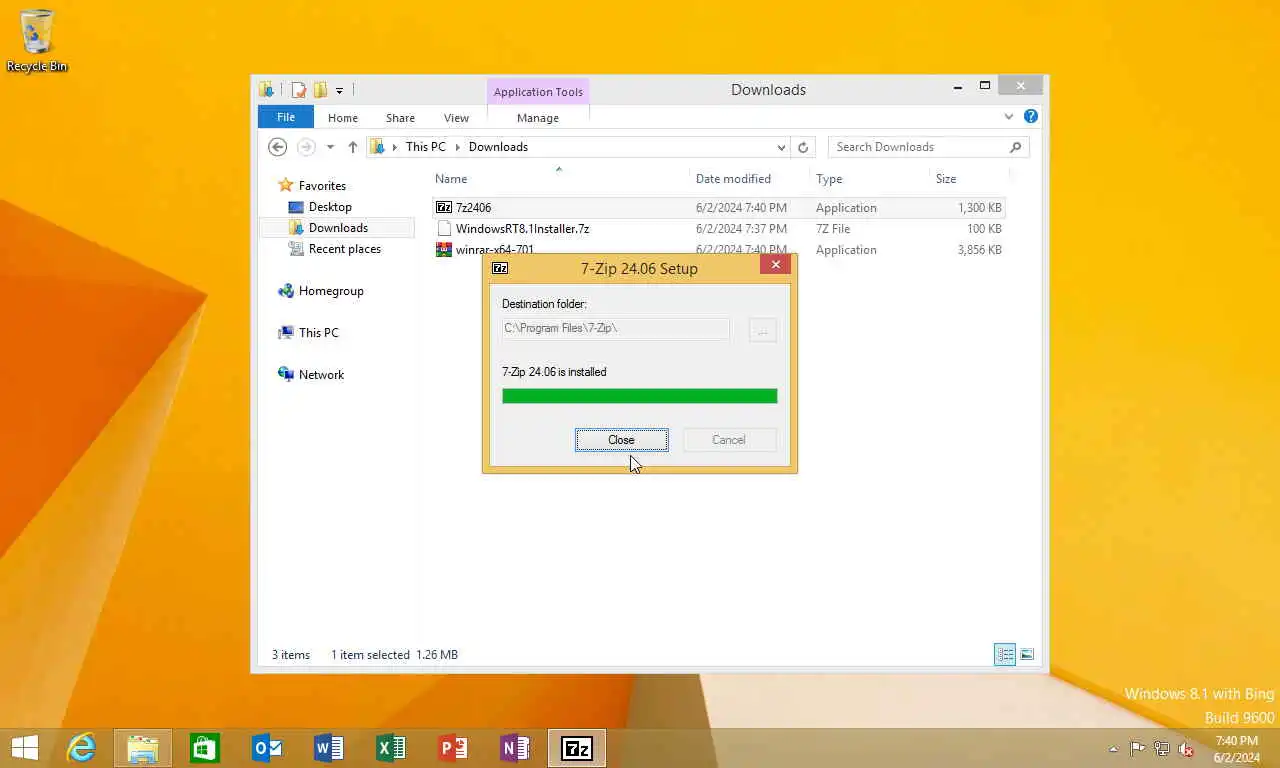Screen dimensions: 1280x768
Task: Click Properties icon in quick access toolbar
Action: point(299,90)
